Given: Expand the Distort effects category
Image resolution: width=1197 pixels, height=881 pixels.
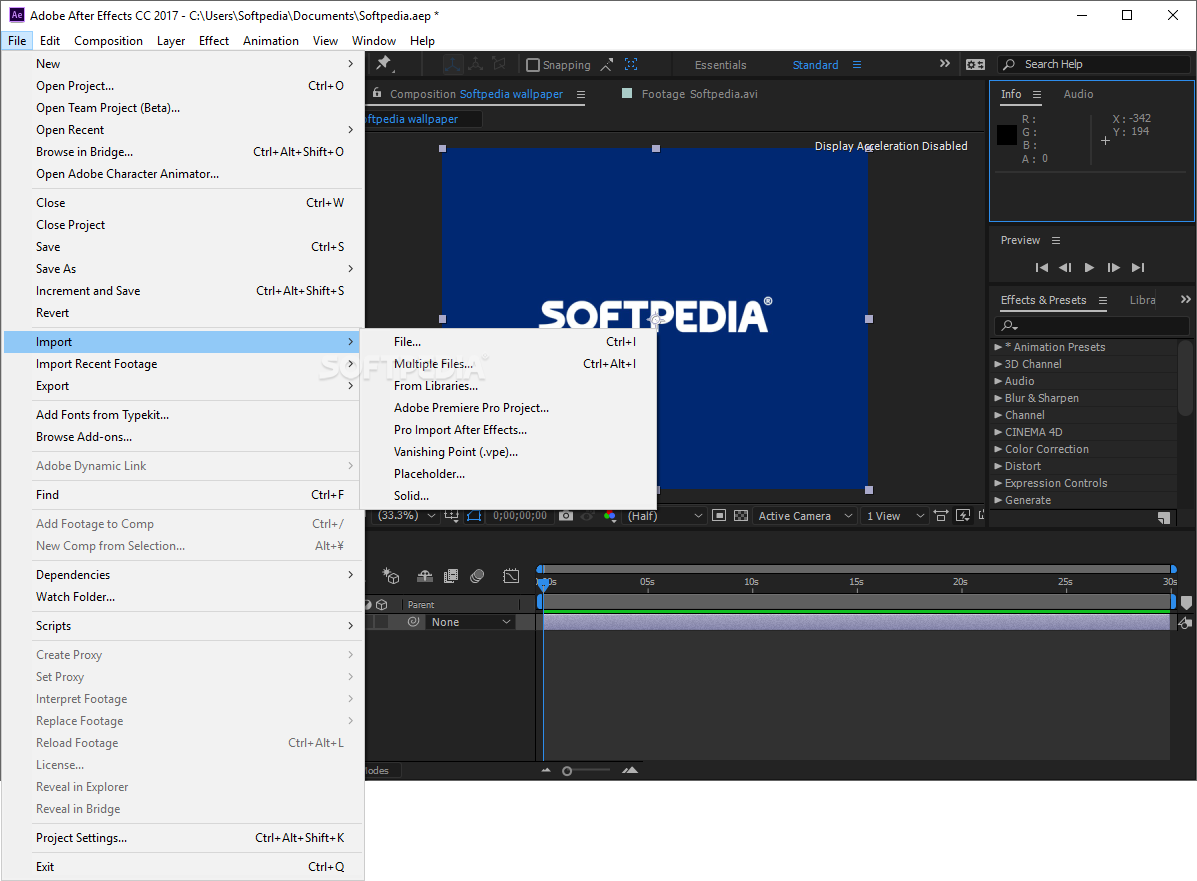Looking at the screenshot, I should [998, 466].
